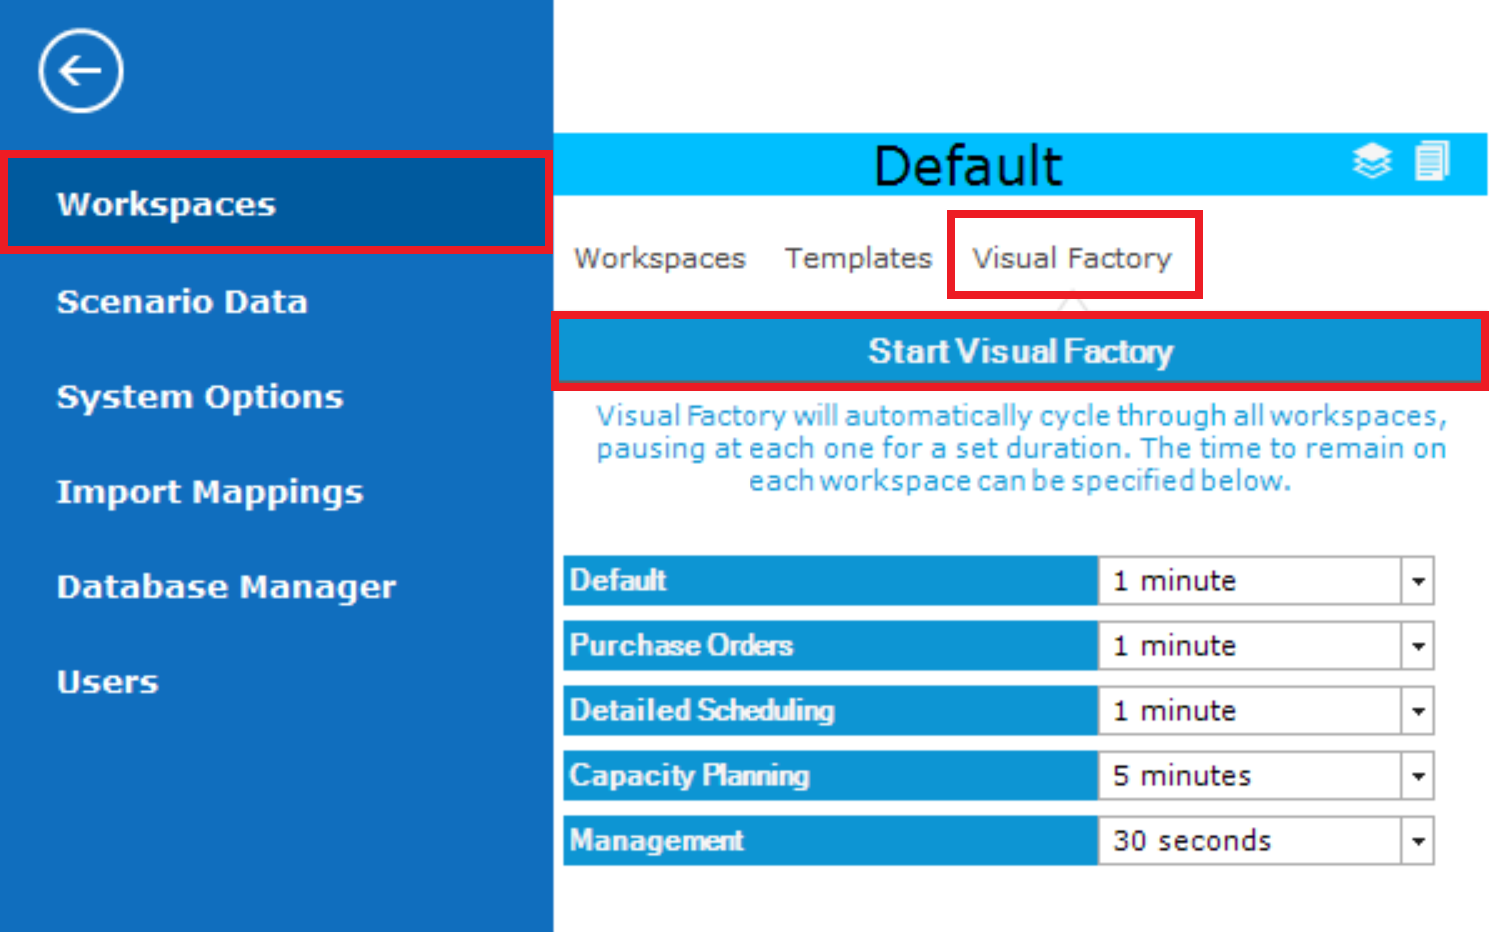Click the layers stack icon in Default header
Viewport: 1505px width, 932px height.
pyautogui.click(x=1372, y=161)
